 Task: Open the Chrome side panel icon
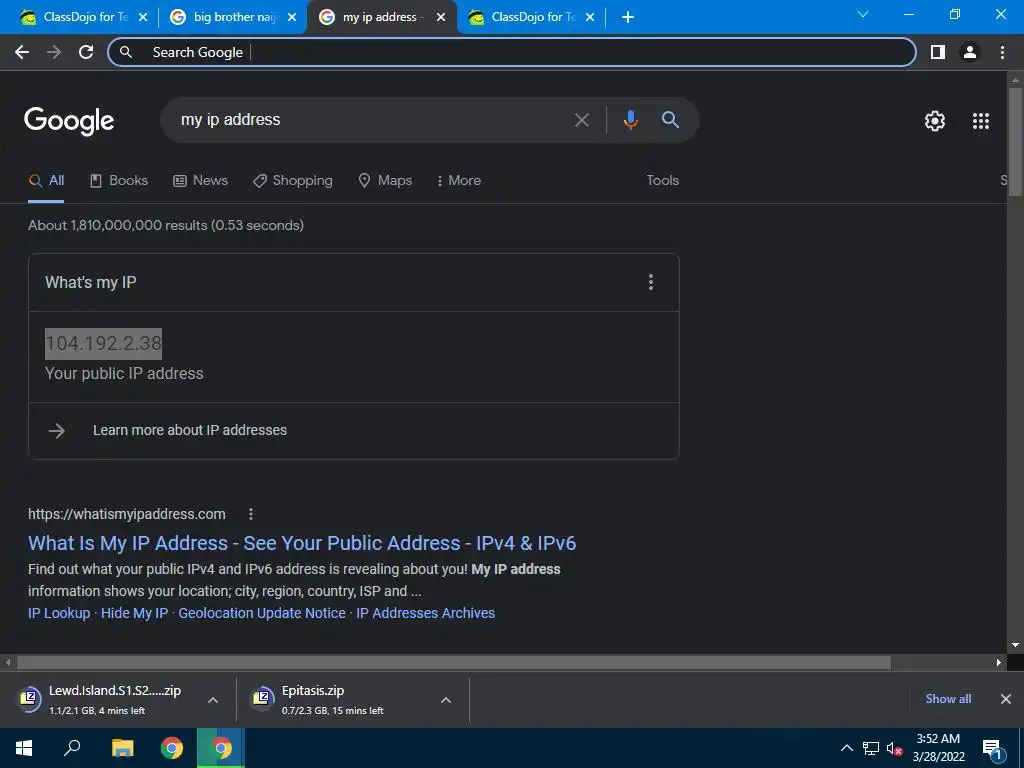point(938,52)
